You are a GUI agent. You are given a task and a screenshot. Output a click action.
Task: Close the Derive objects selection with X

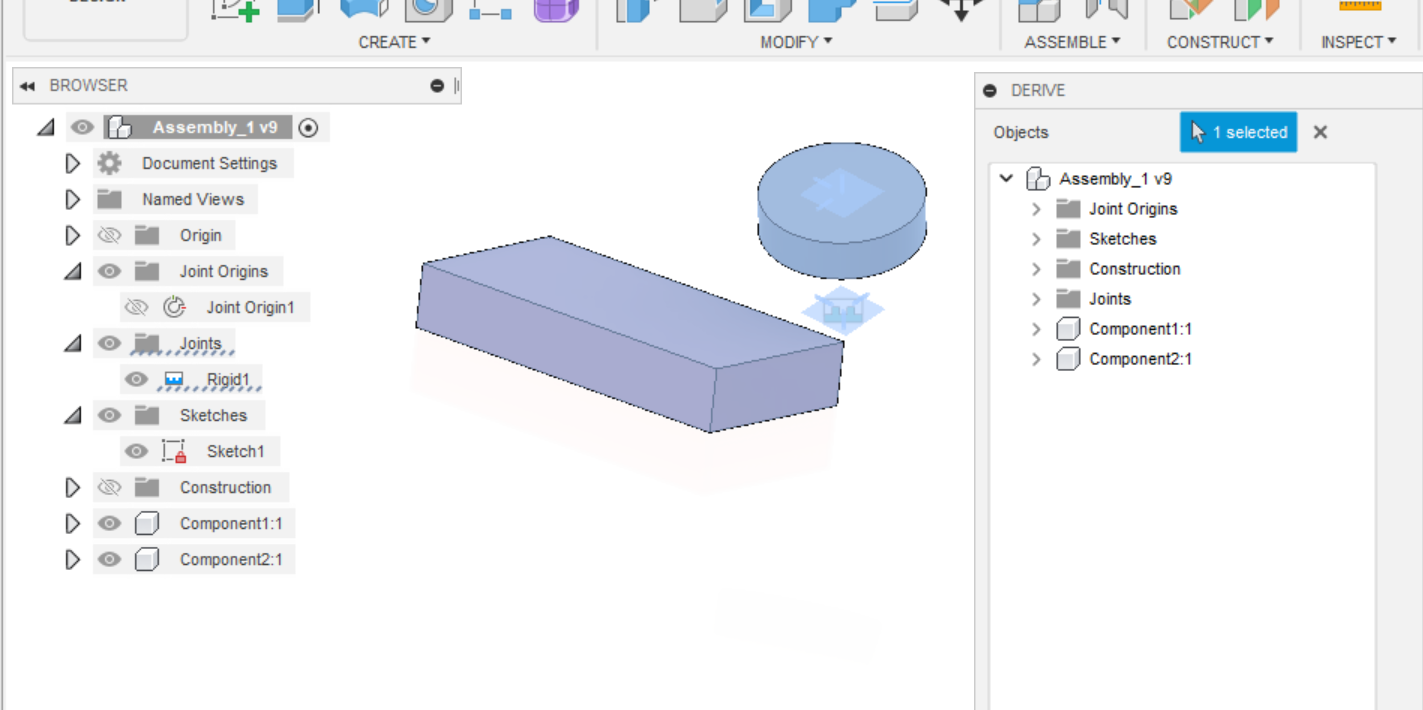click(1319, 132)
